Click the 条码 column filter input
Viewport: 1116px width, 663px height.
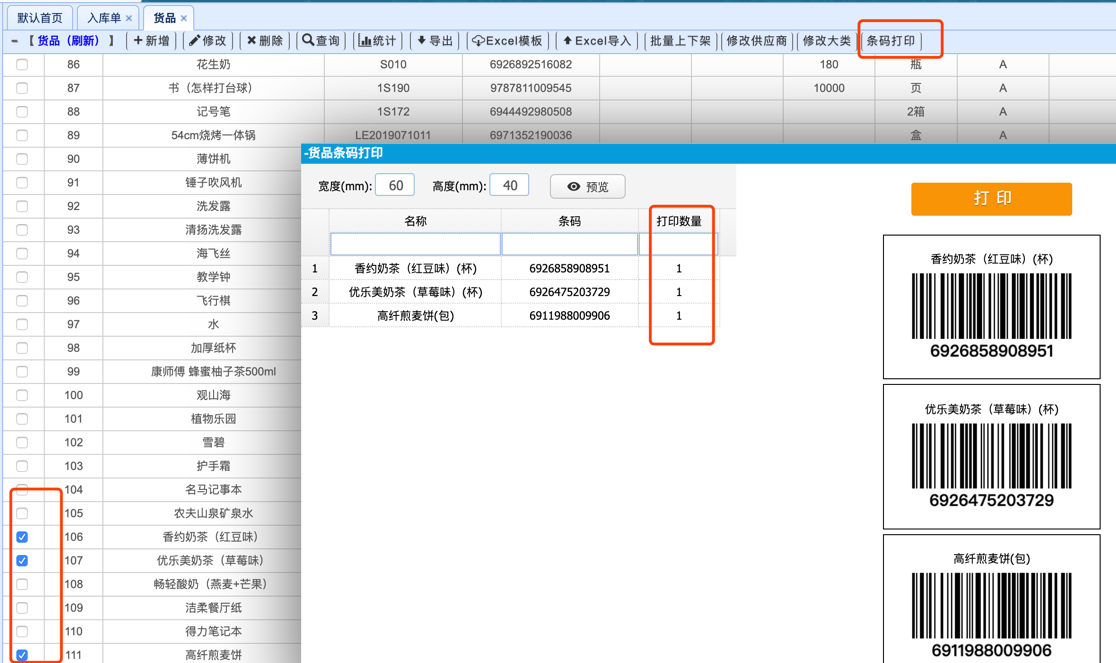[569, 244]
